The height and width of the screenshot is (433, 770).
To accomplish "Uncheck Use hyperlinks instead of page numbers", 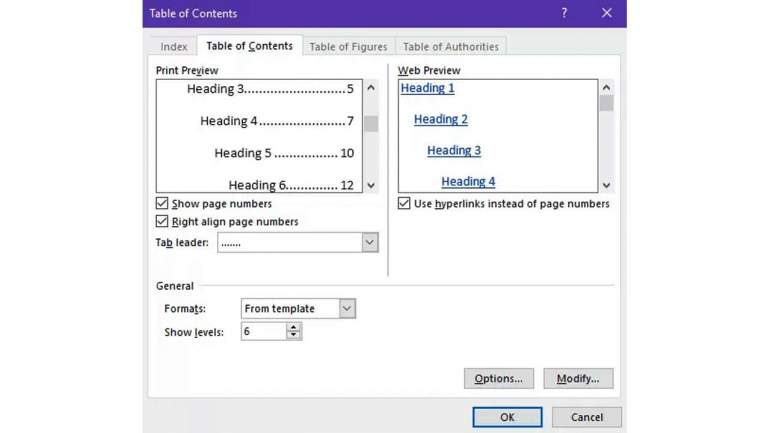I will click(x=404, y=203).
